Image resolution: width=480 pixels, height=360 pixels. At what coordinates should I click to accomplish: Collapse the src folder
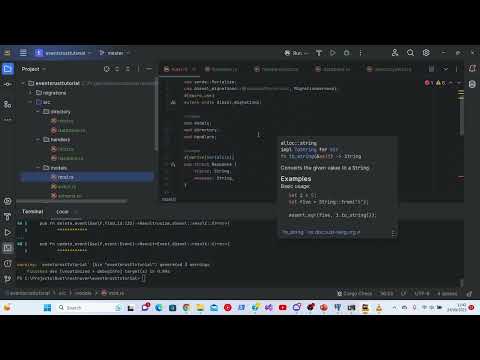(30, 102)
